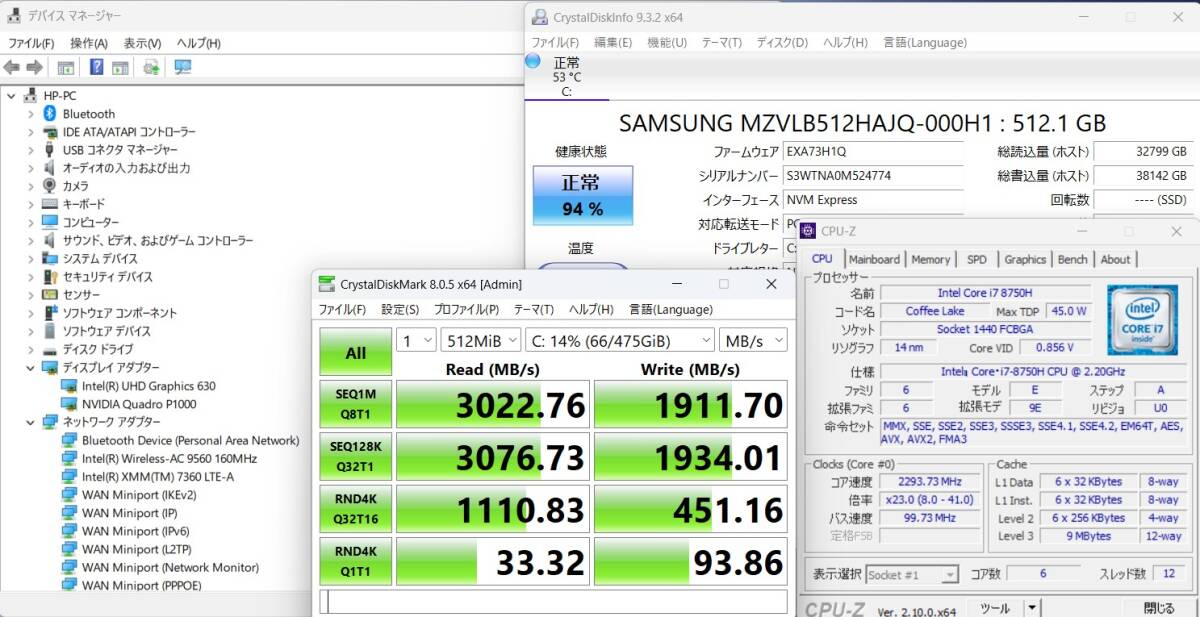Open the プロファイル(P) menu in CrystalDiskMark
Image resolution: width=1200 pixels, height=617 pixels.
pyautogui.click(x=467, y=309)
